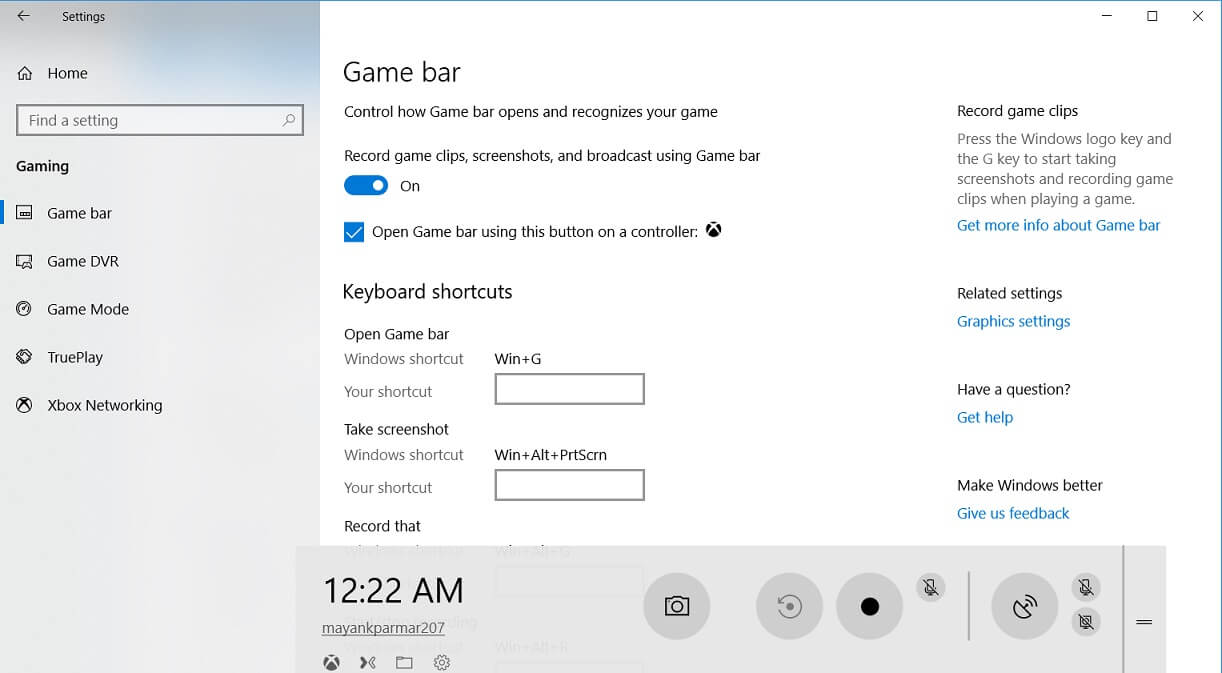Start broadcasting with the satellite dish button
The width and height of the screenshot is (1222, 673).
(1025, 606)
